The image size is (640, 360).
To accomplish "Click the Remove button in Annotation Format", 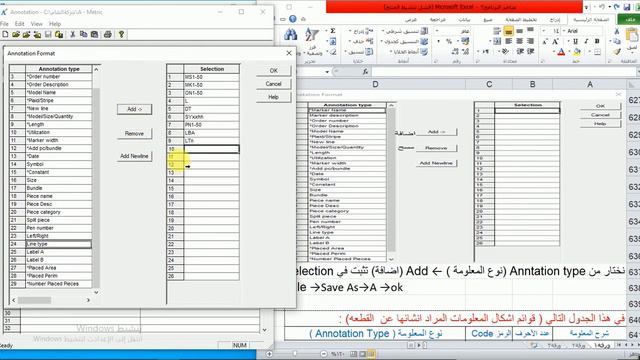I will tap(134, 133).
